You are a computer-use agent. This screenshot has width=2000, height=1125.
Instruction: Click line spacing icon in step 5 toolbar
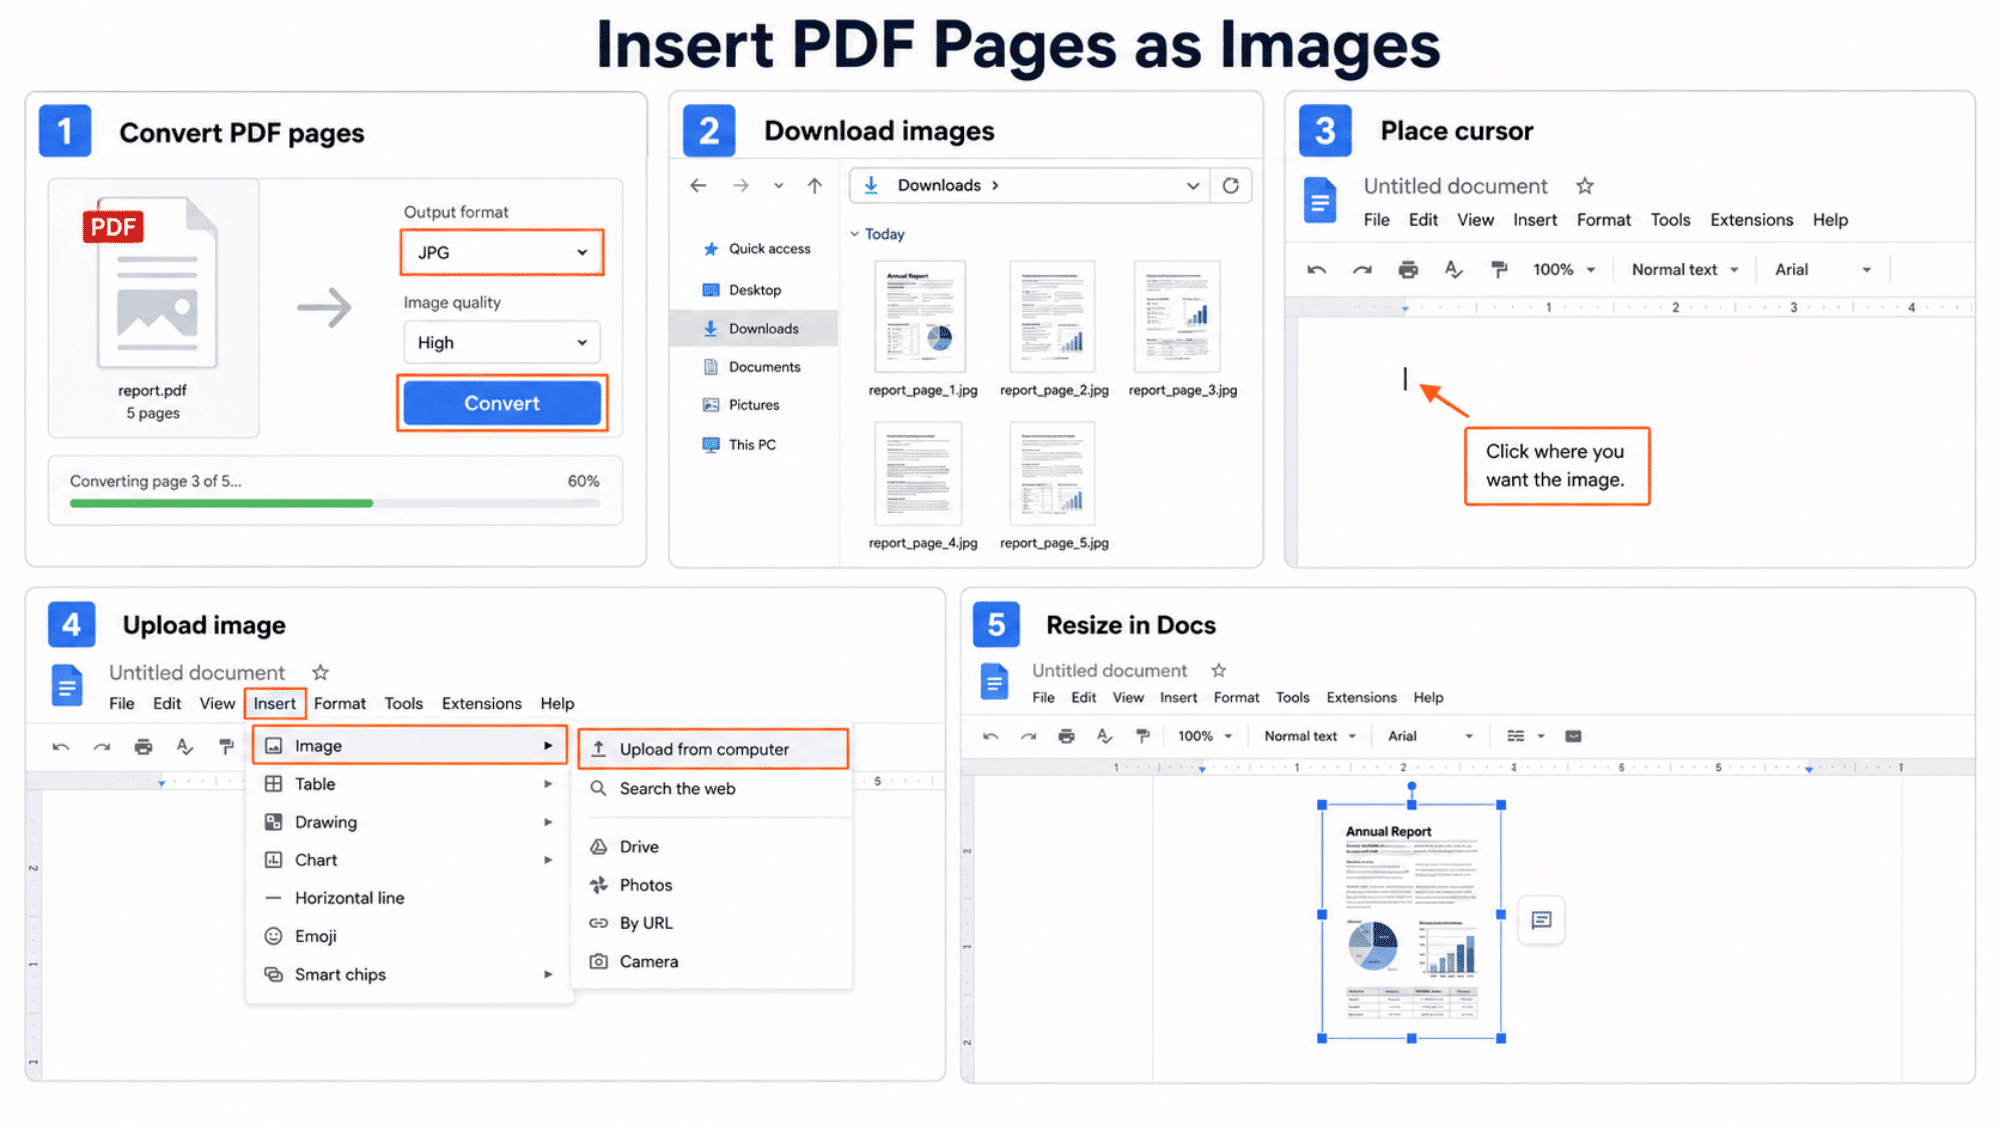1516,736
